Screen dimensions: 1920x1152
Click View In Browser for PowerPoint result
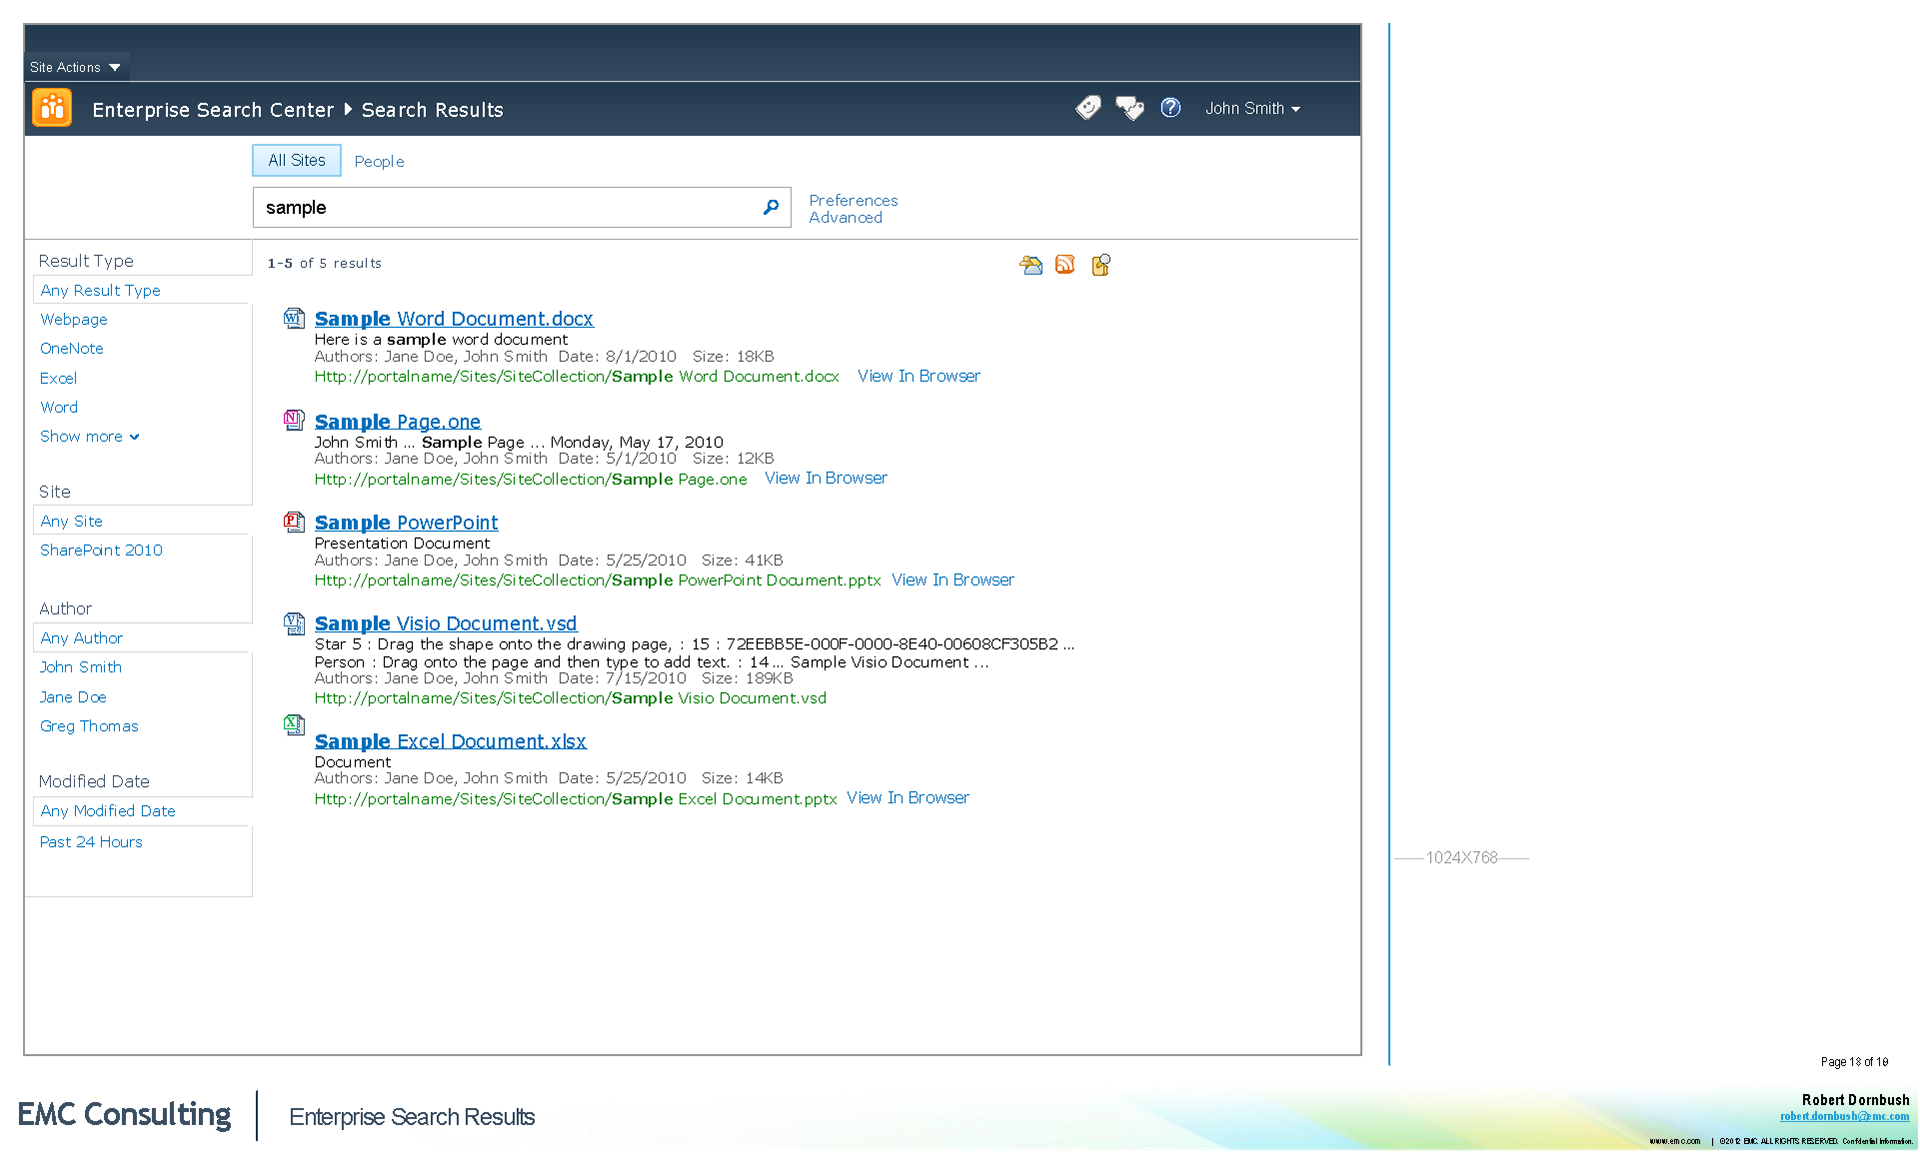click(952, 580)
